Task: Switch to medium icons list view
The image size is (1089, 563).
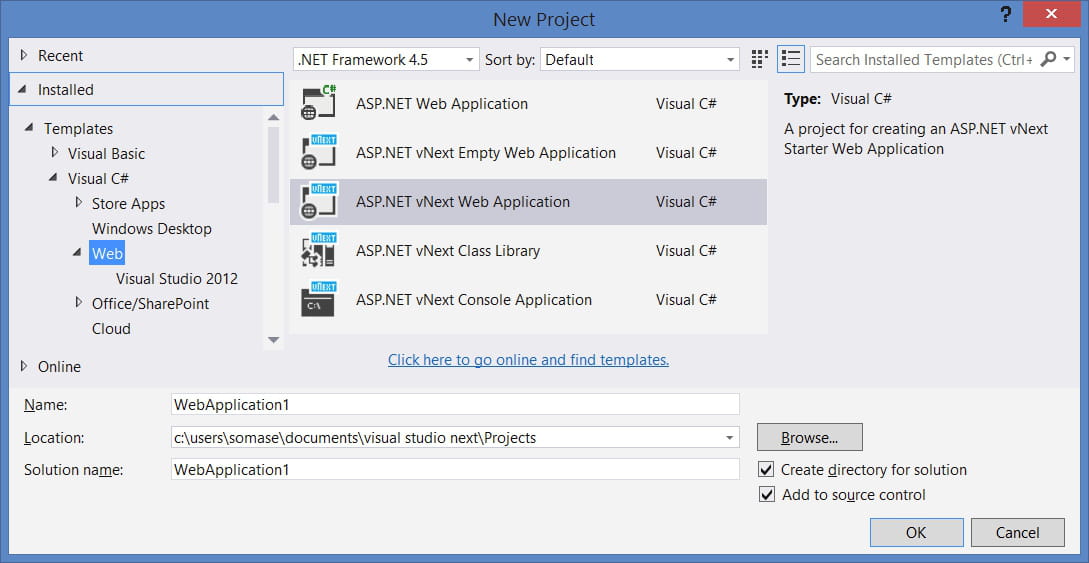Action: (790, 59)
